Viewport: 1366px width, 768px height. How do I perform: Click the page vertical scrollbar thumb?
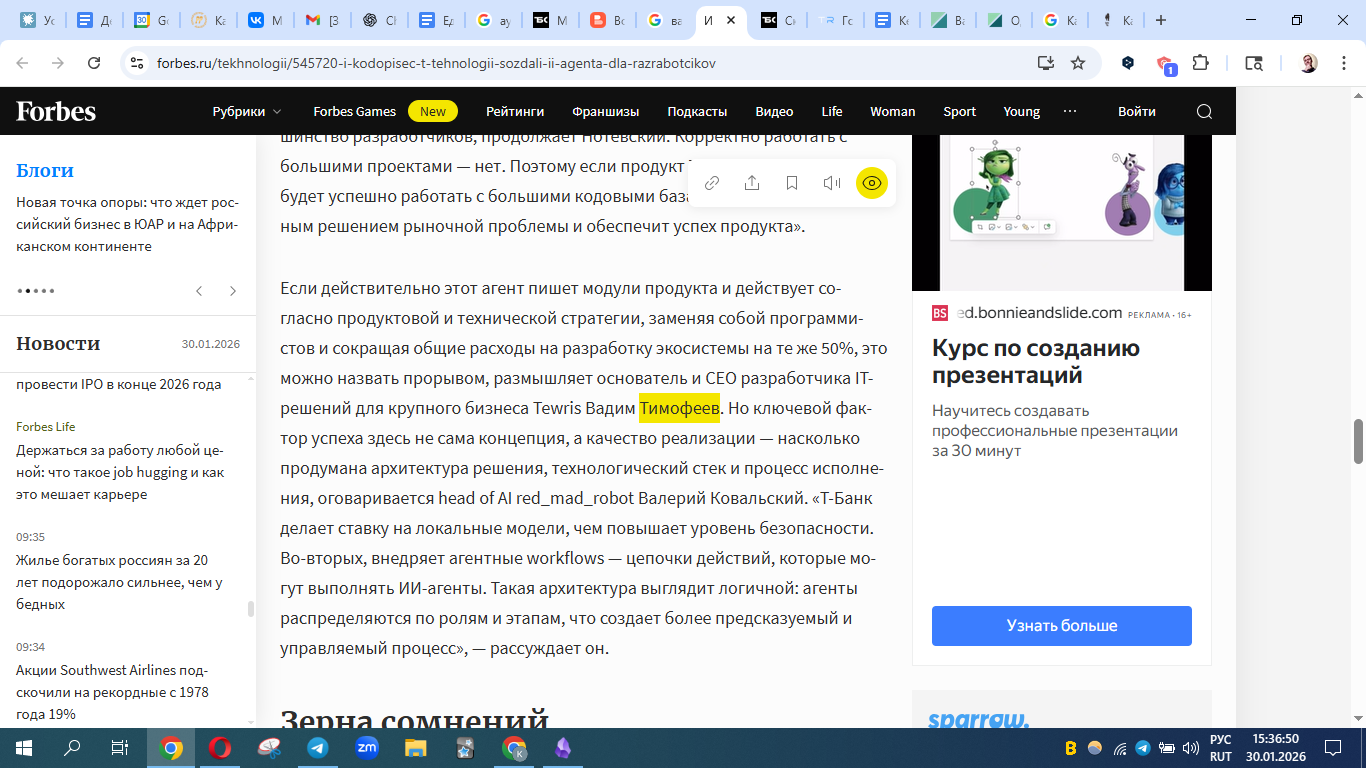(1358, 442)
